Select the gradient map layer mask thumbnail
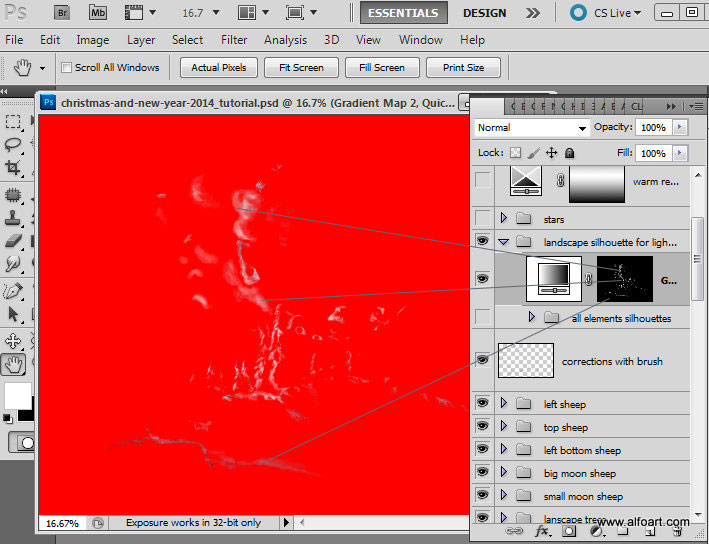This screenshot has width=709, height=544. (624, 280)
